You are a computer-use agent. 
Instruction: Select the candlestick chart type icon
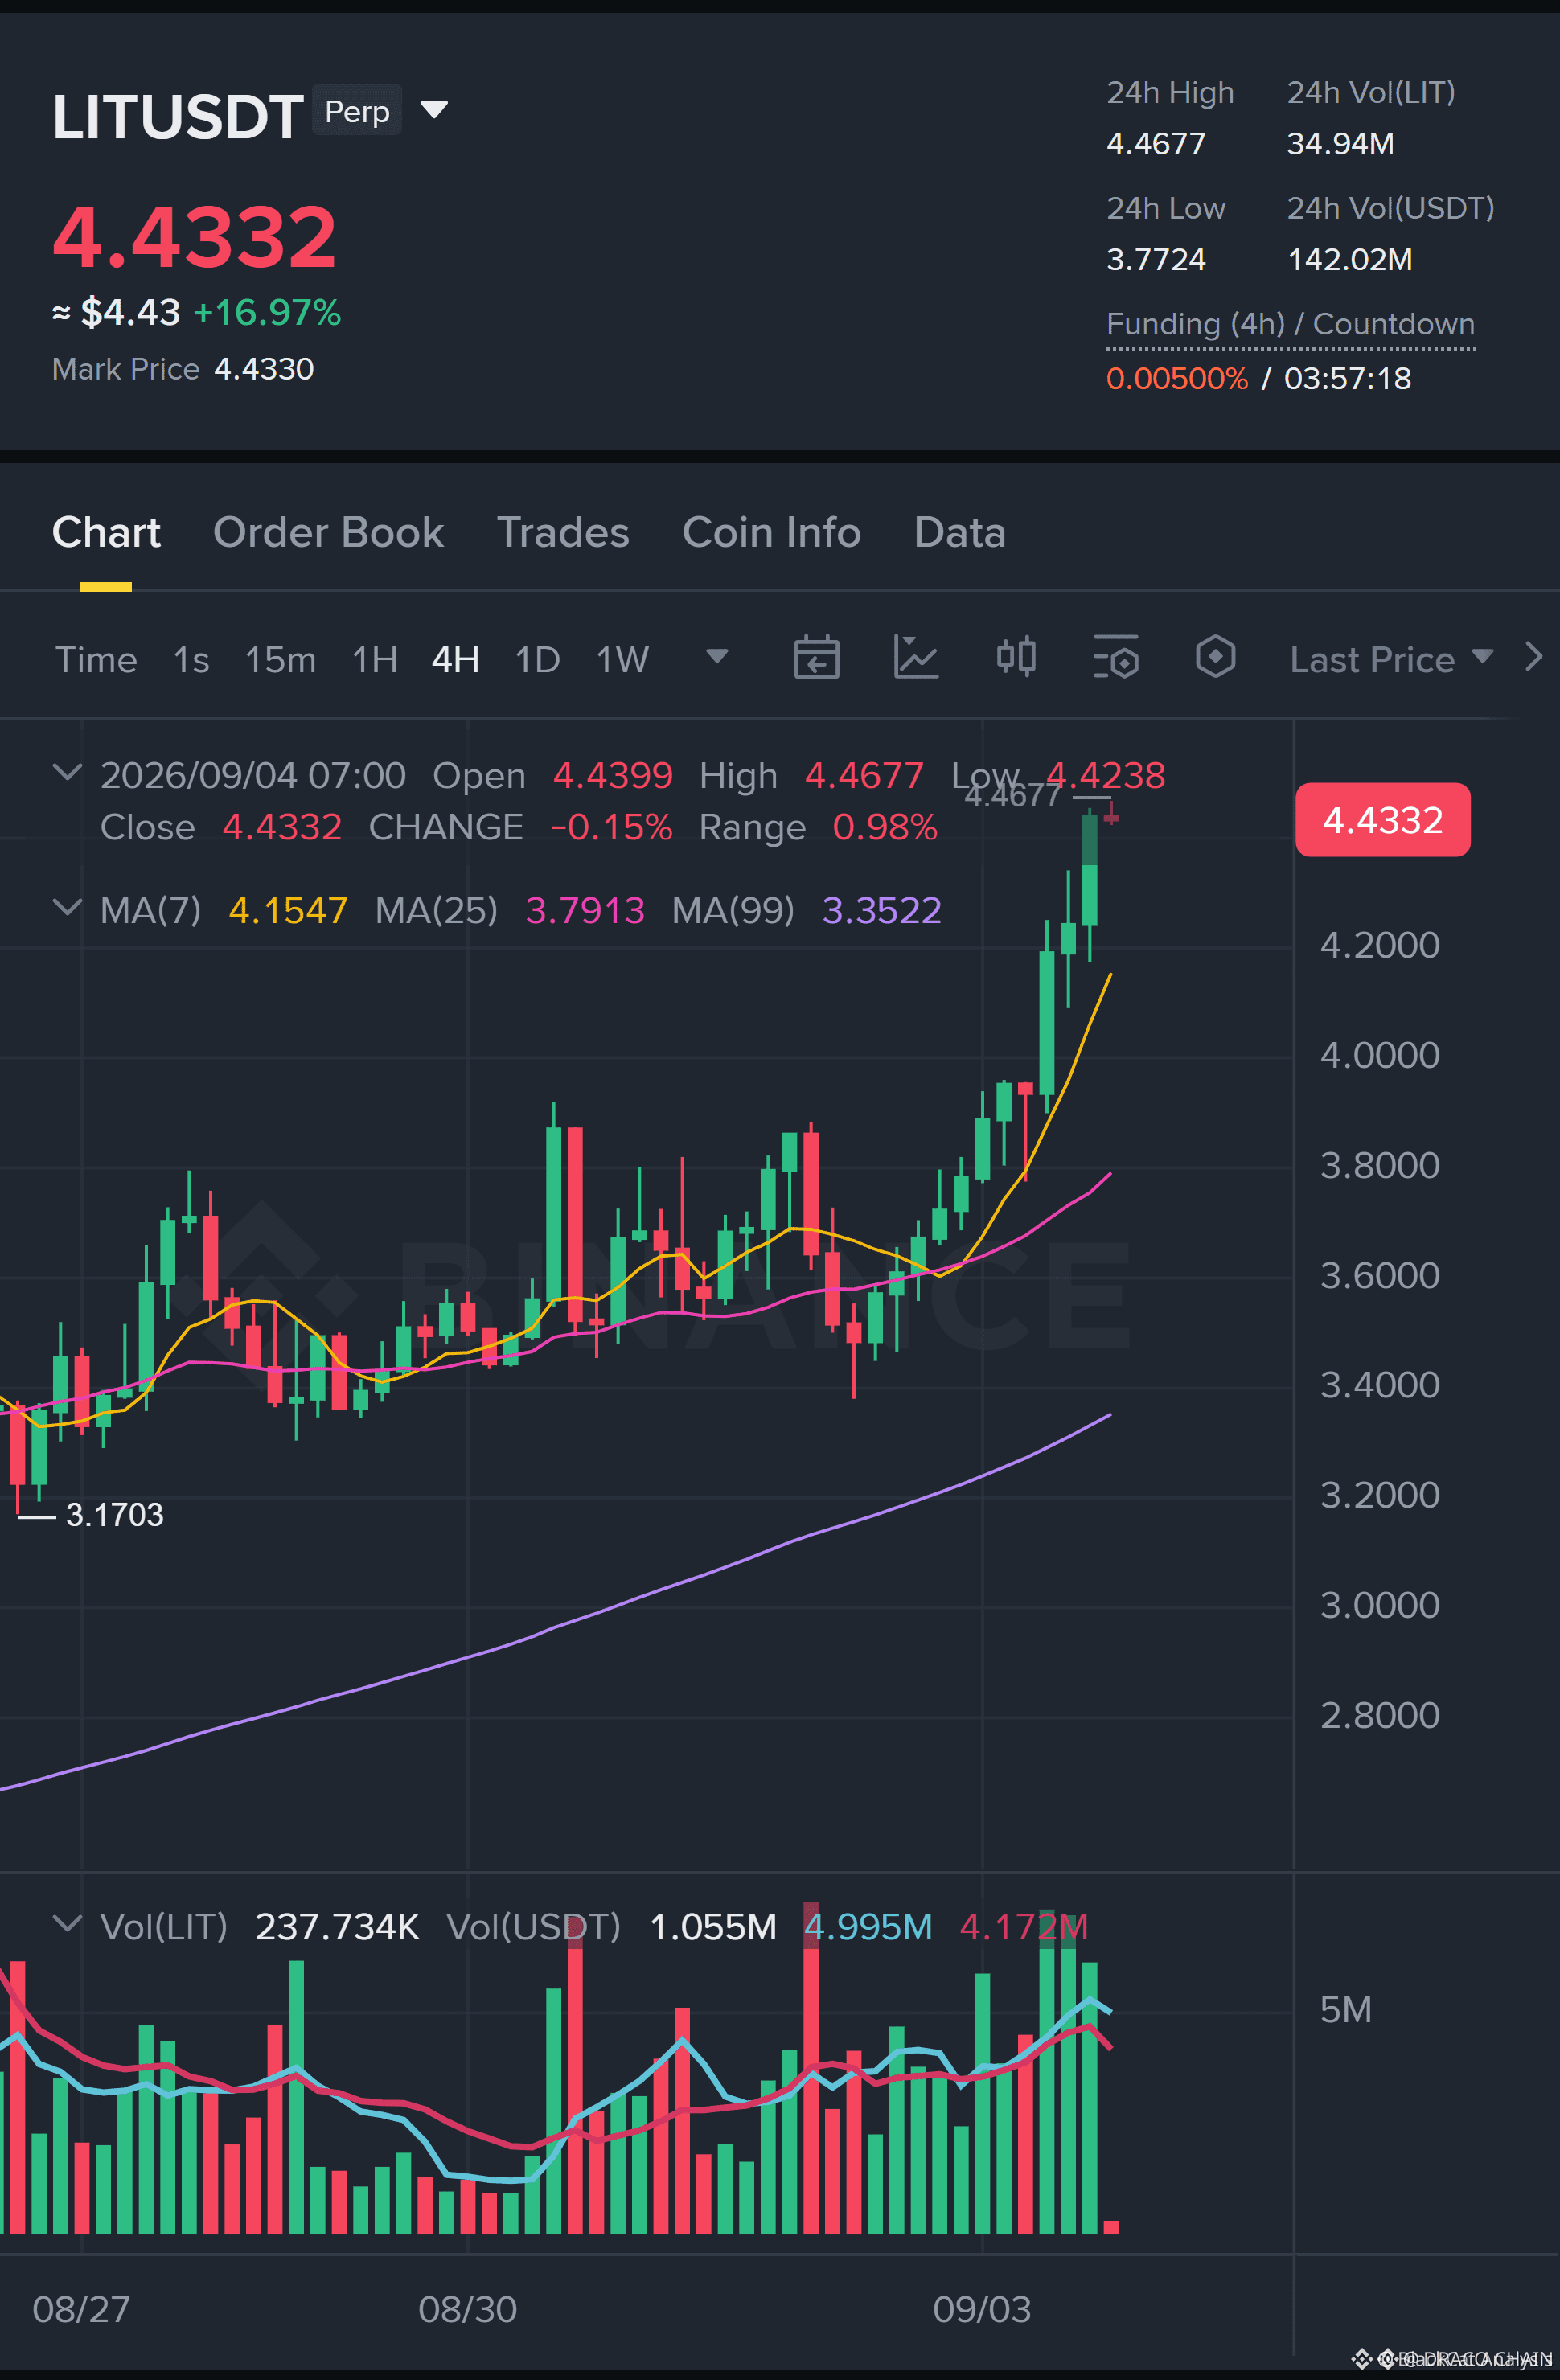(1016, 657)
